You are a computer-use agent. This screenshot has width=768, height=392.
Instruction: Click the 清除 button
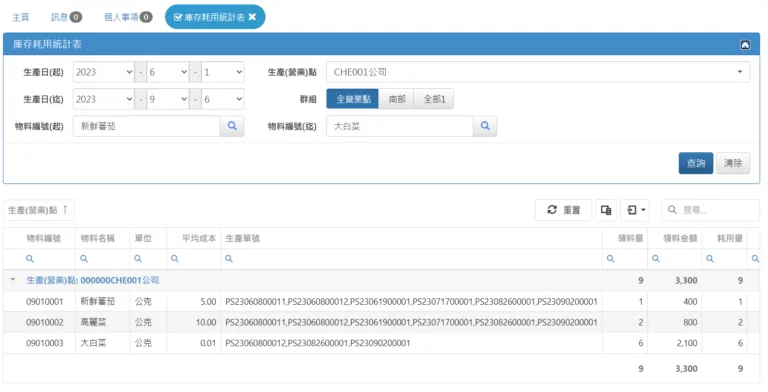(x=733, y=163)
